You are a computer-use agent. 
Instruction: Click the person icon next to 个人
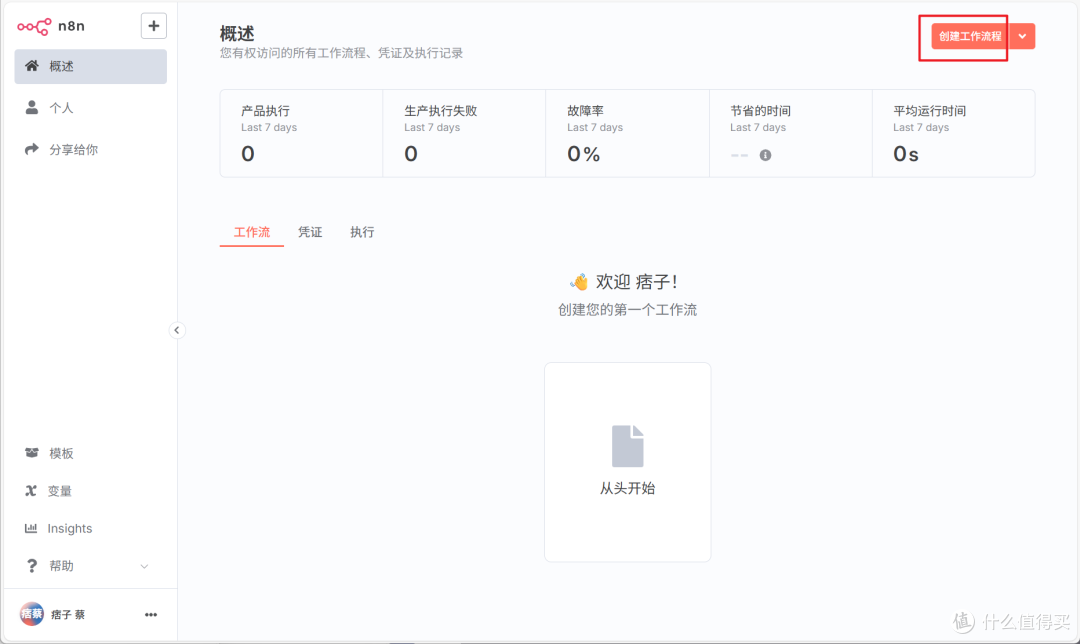click(x=32, y=107)
